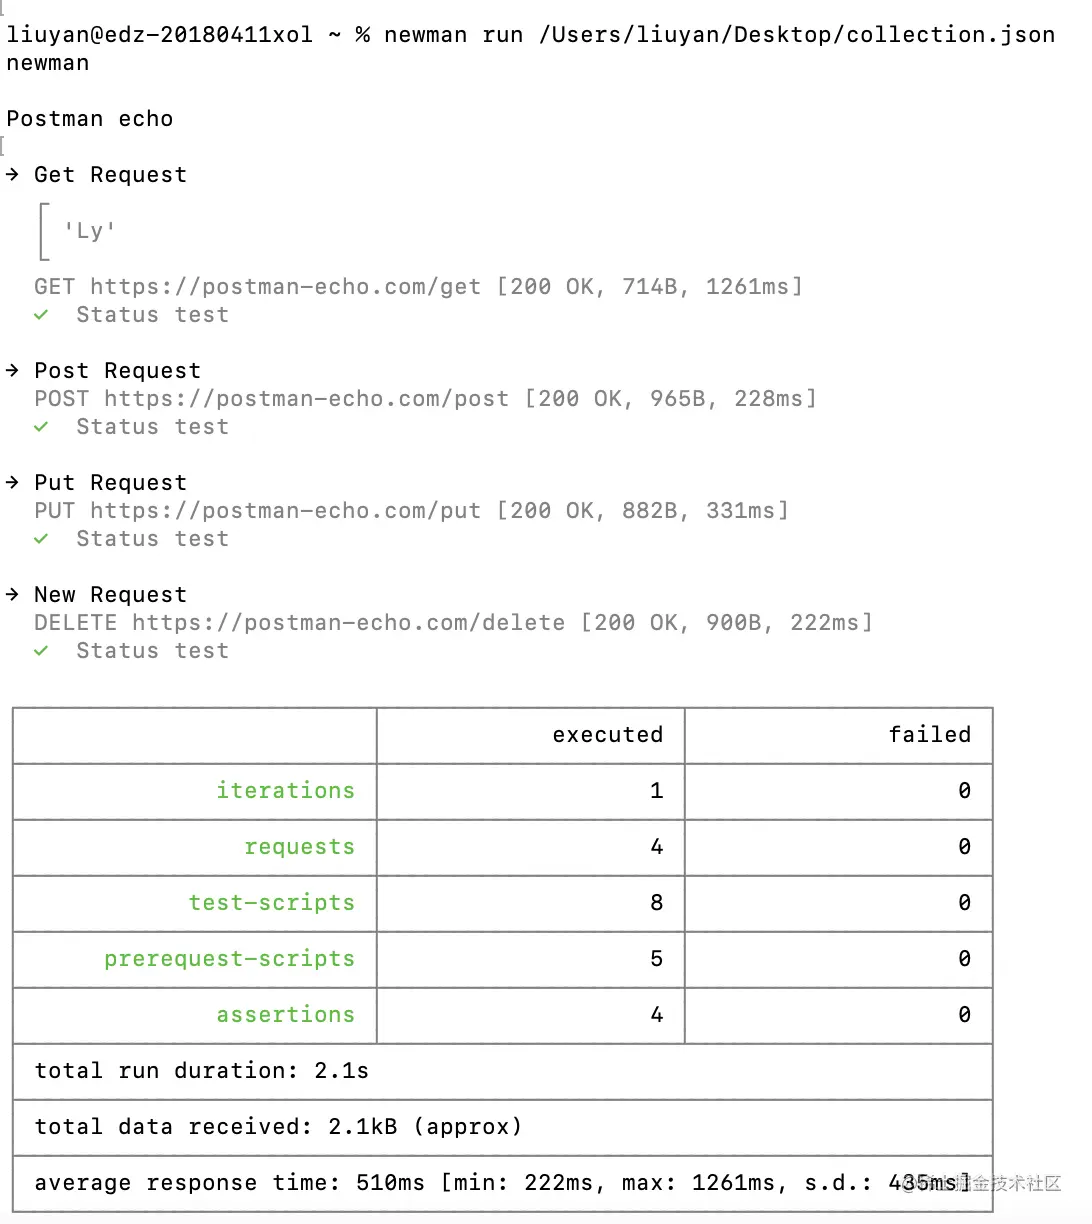Click the arrow before Get Request
The height and width of the screenshot is (1224, 1092).
(x=12, y=175)
